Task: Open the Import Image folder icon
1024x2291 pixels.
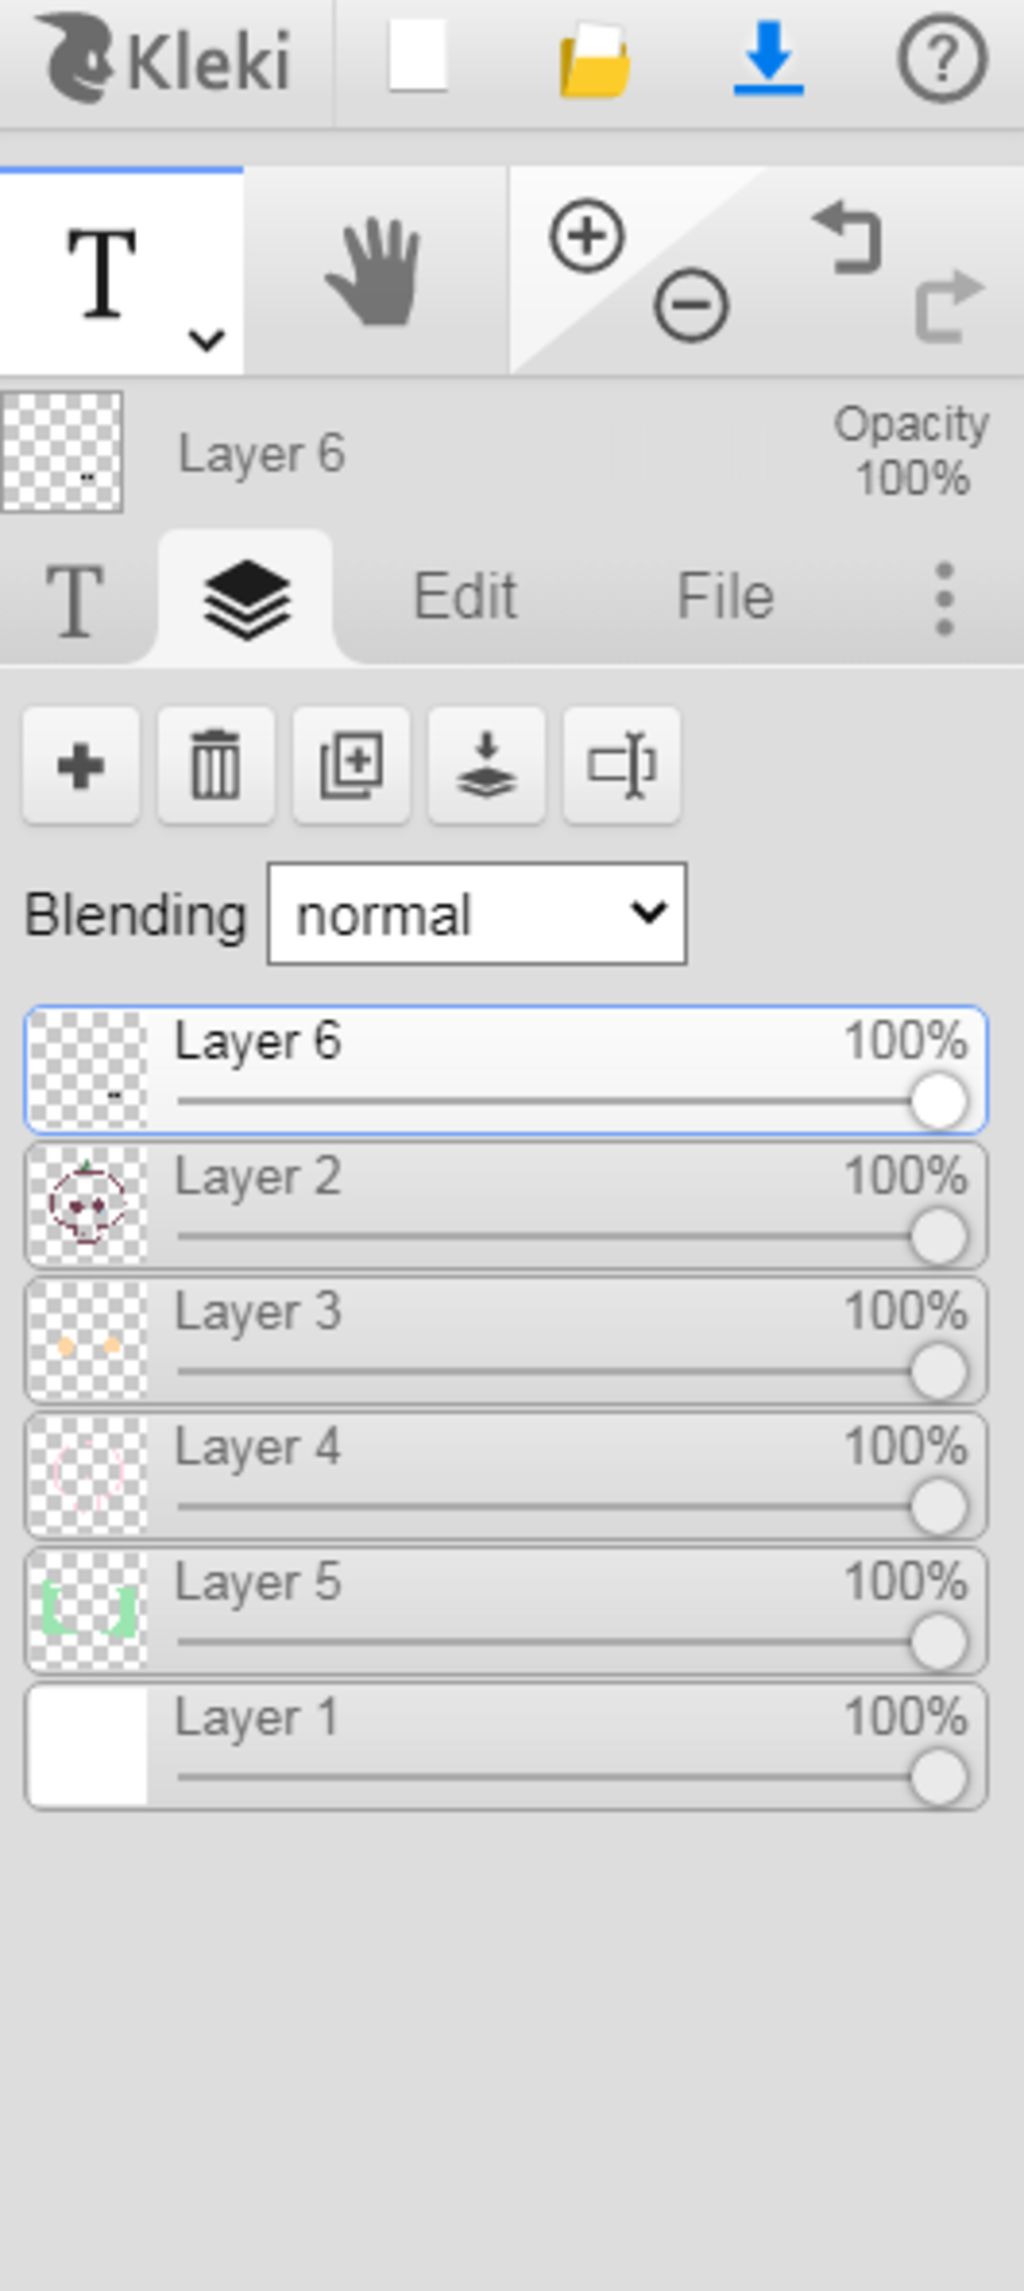Action: point(594,62)
